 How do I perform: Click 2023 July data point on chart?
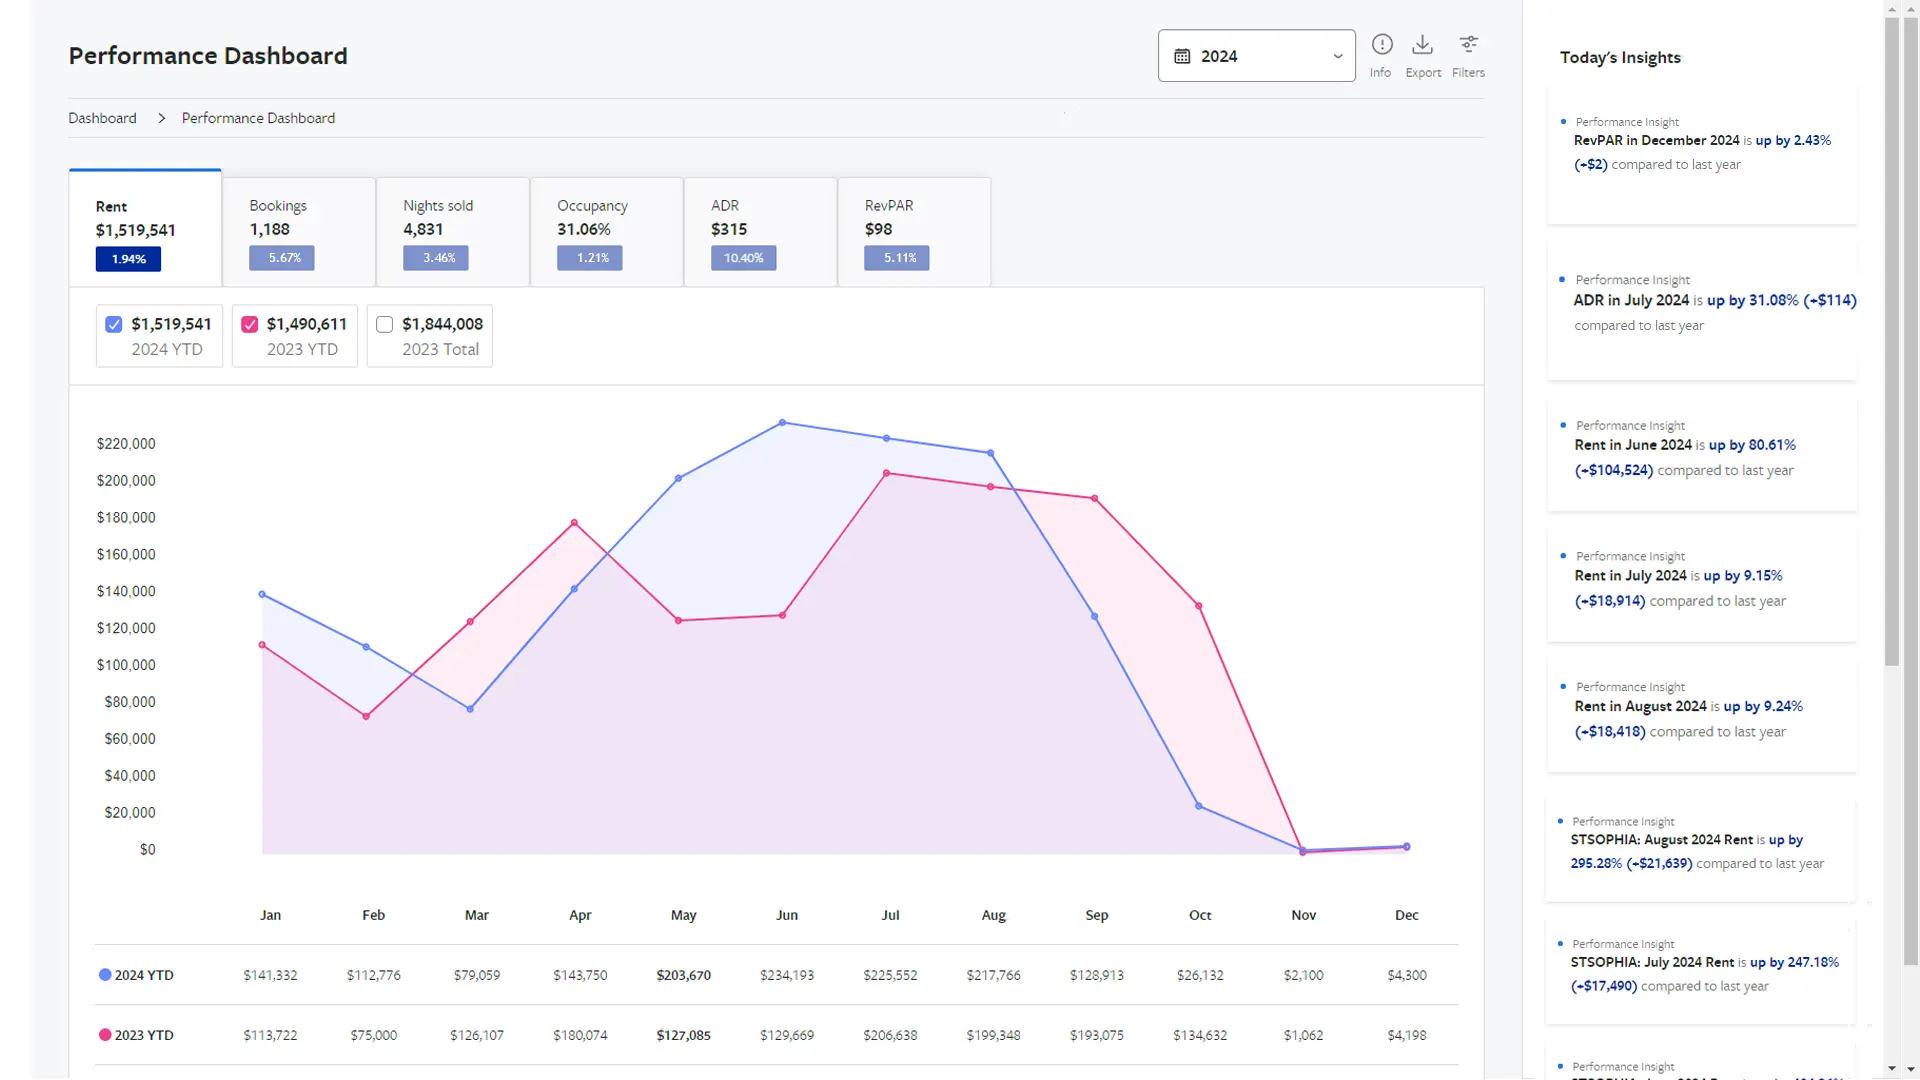pos(886,473)
